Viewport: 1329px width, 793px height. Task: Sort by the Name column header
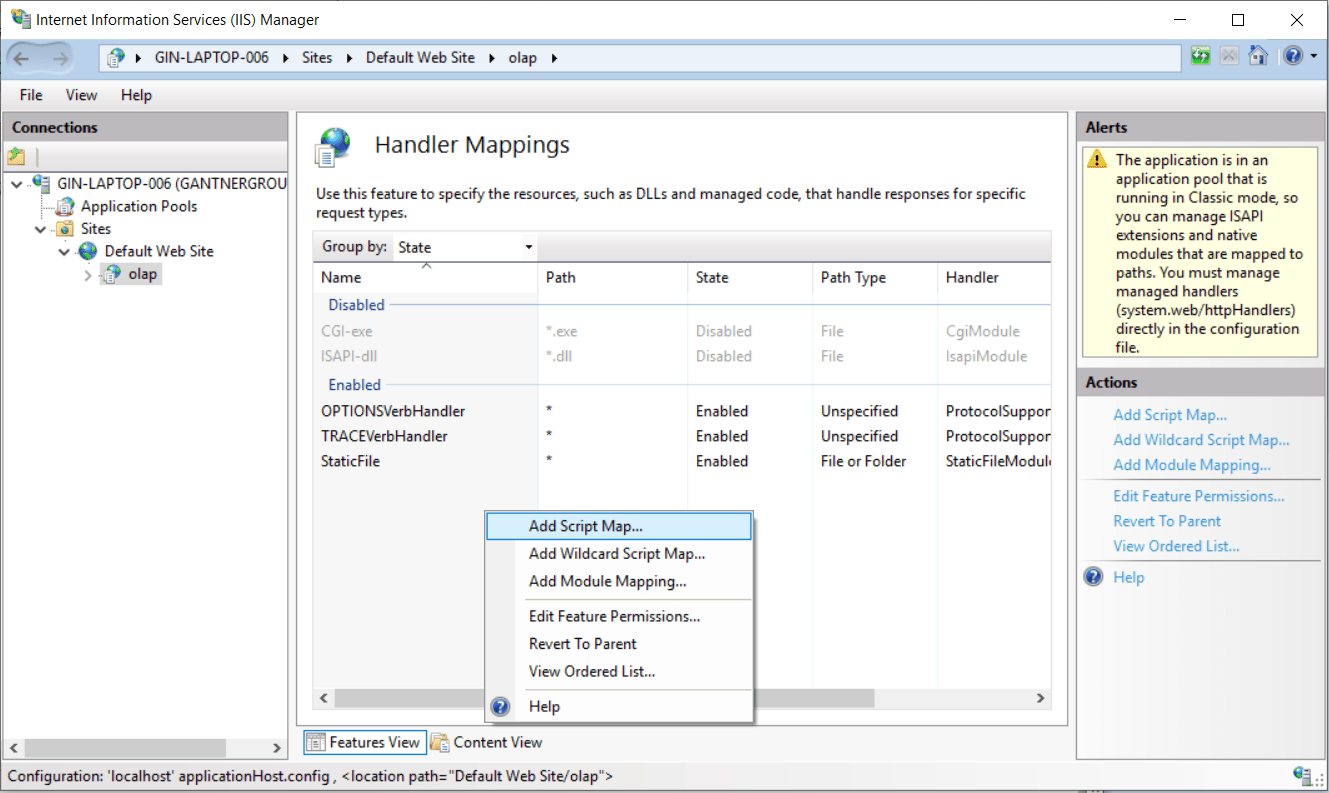coord(427,277)
